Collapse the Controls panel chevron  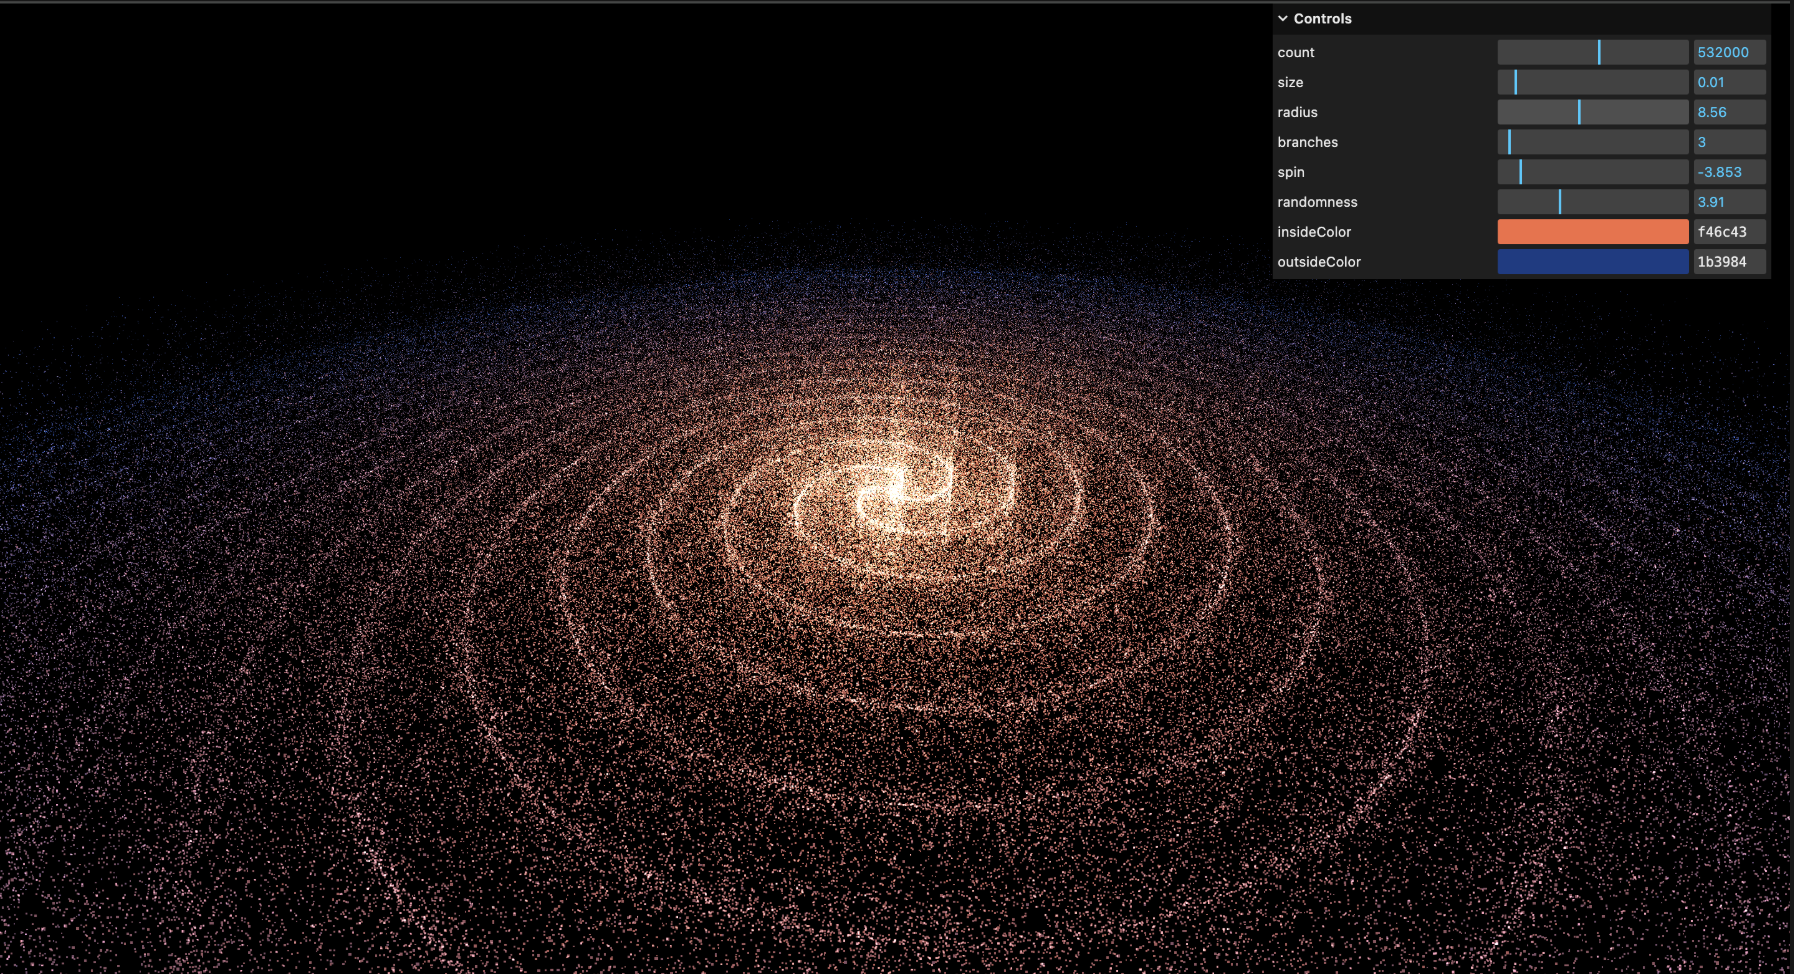click(x=1283, y=19)
